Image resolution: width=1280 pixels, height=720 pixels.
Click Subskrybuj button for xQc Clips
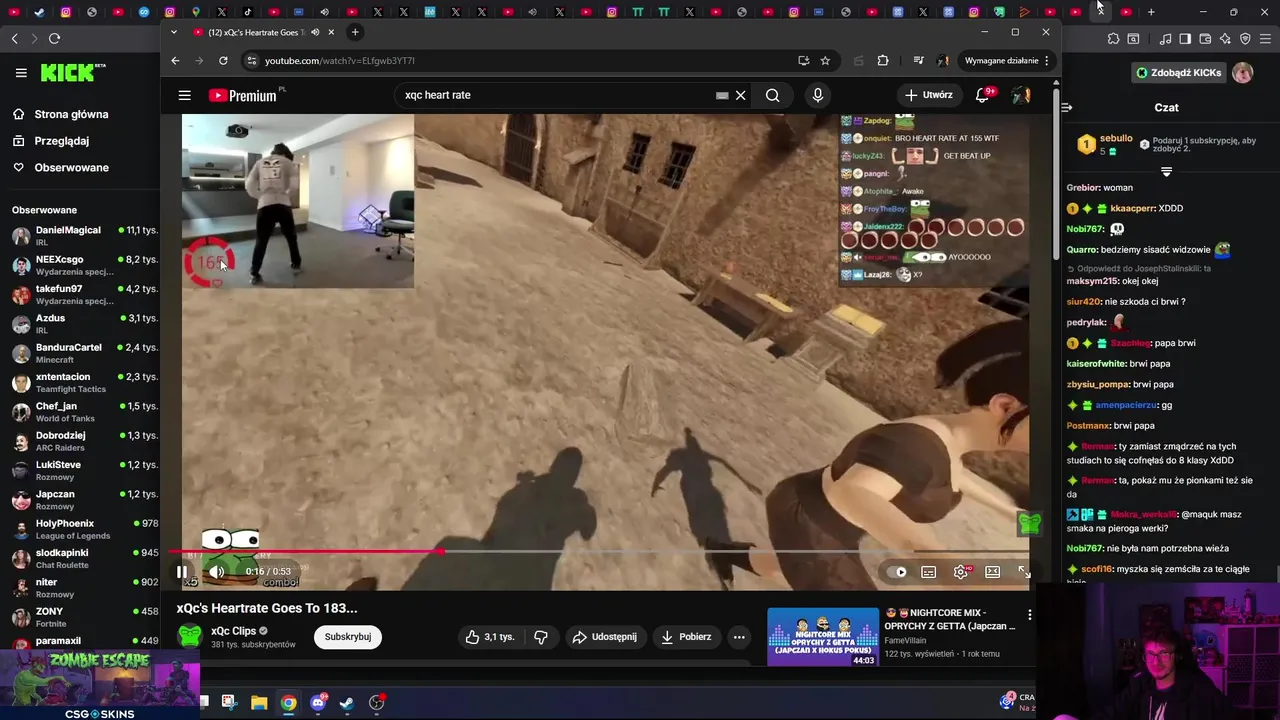coord(348,637)
